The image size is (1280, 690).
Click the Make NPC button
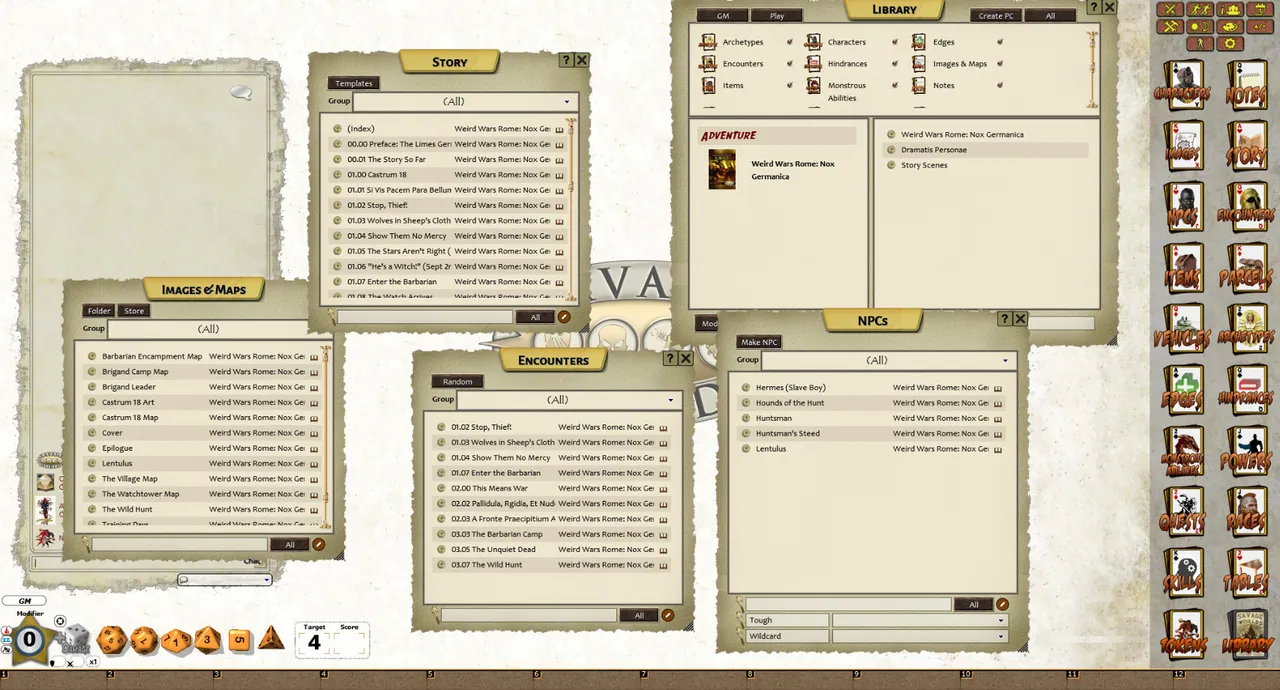pos(759,342)
